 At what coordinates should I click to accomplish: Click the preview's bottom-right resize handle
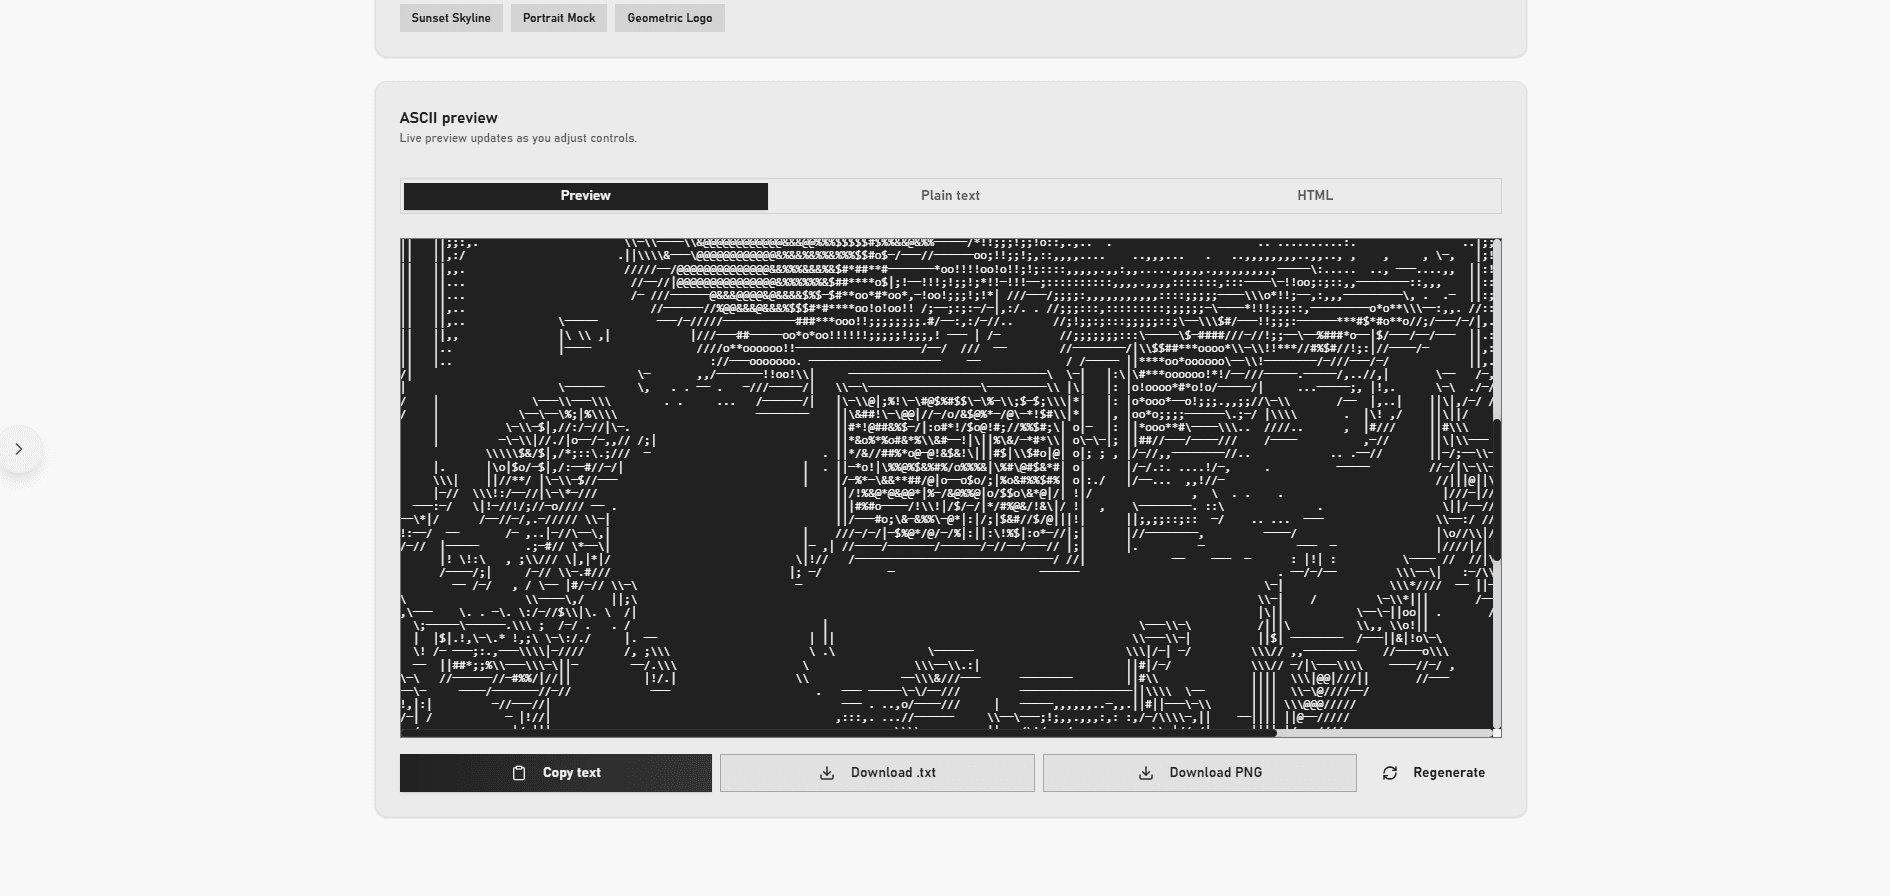click(1497, 733)
